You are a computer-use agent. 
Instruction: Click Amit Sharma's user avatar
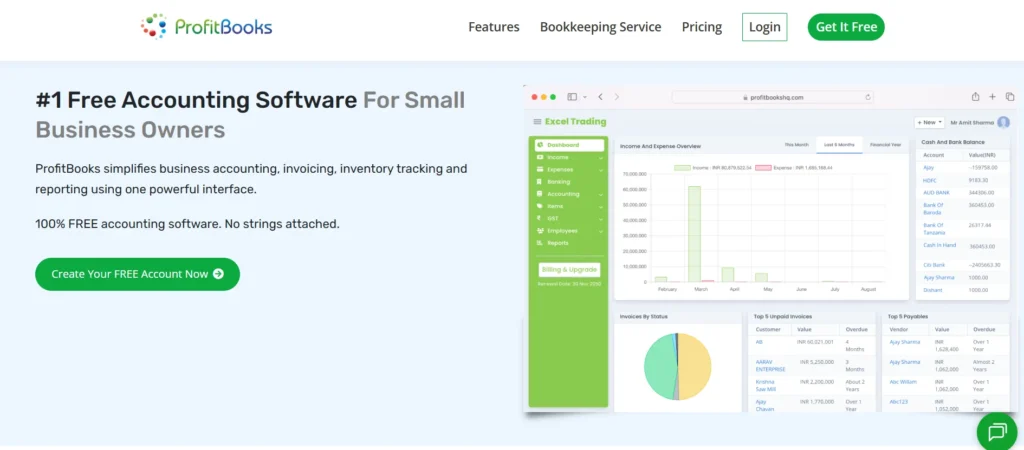point(1004,122)
